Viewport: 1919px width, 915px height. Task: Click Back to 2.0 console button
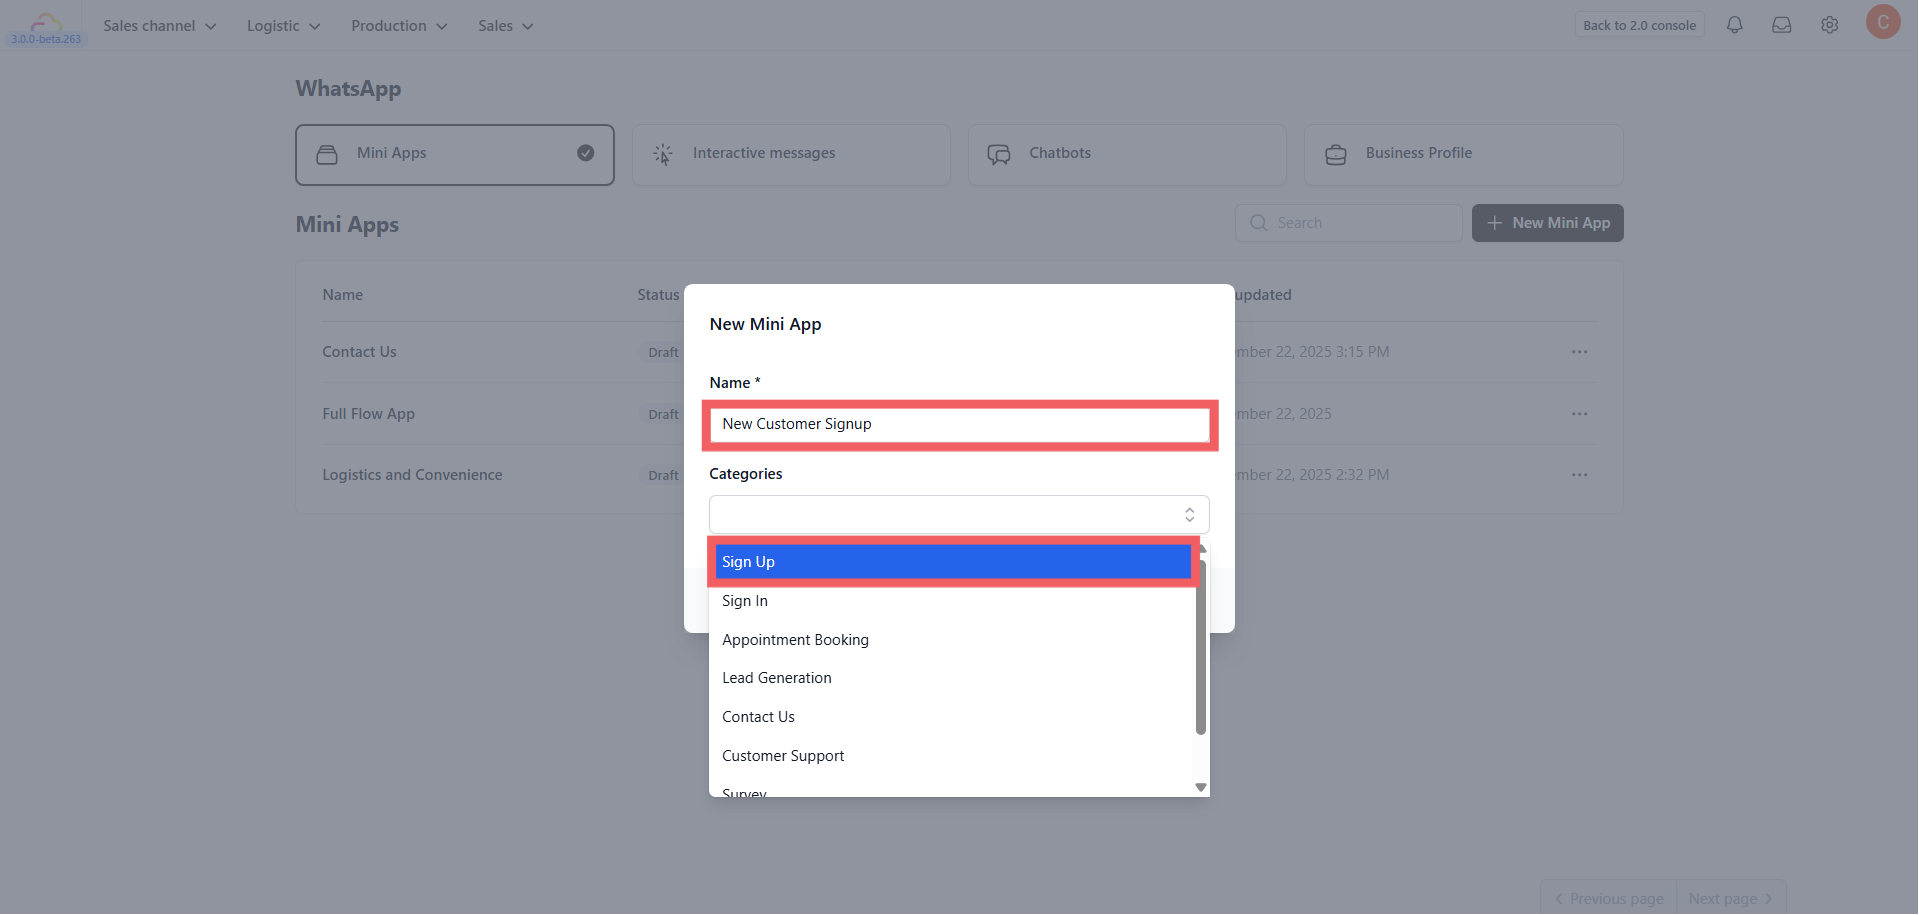click(x=1639, y=25)
